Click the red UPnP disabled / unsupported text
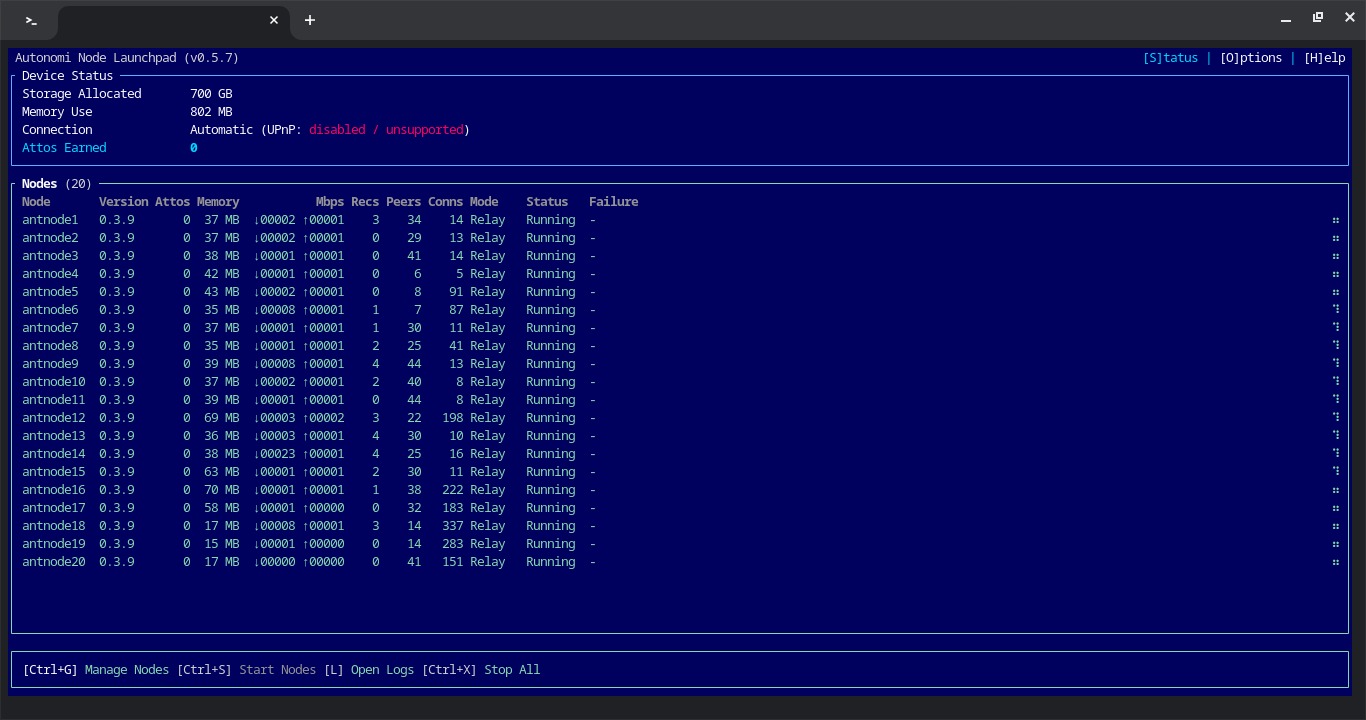The height and width of the screenshot is (720, 1366). pyautogui.click(x=386, y=130)
